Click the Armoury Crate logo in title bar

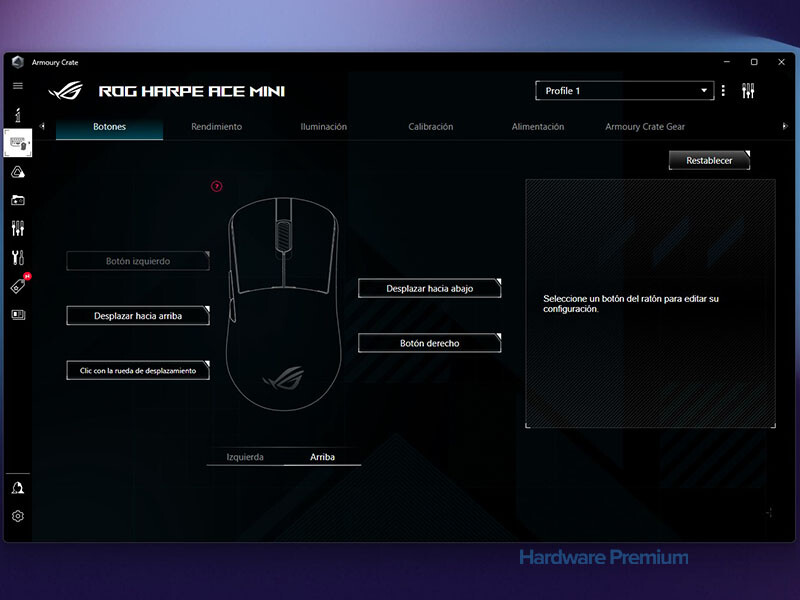click(18, 62)
